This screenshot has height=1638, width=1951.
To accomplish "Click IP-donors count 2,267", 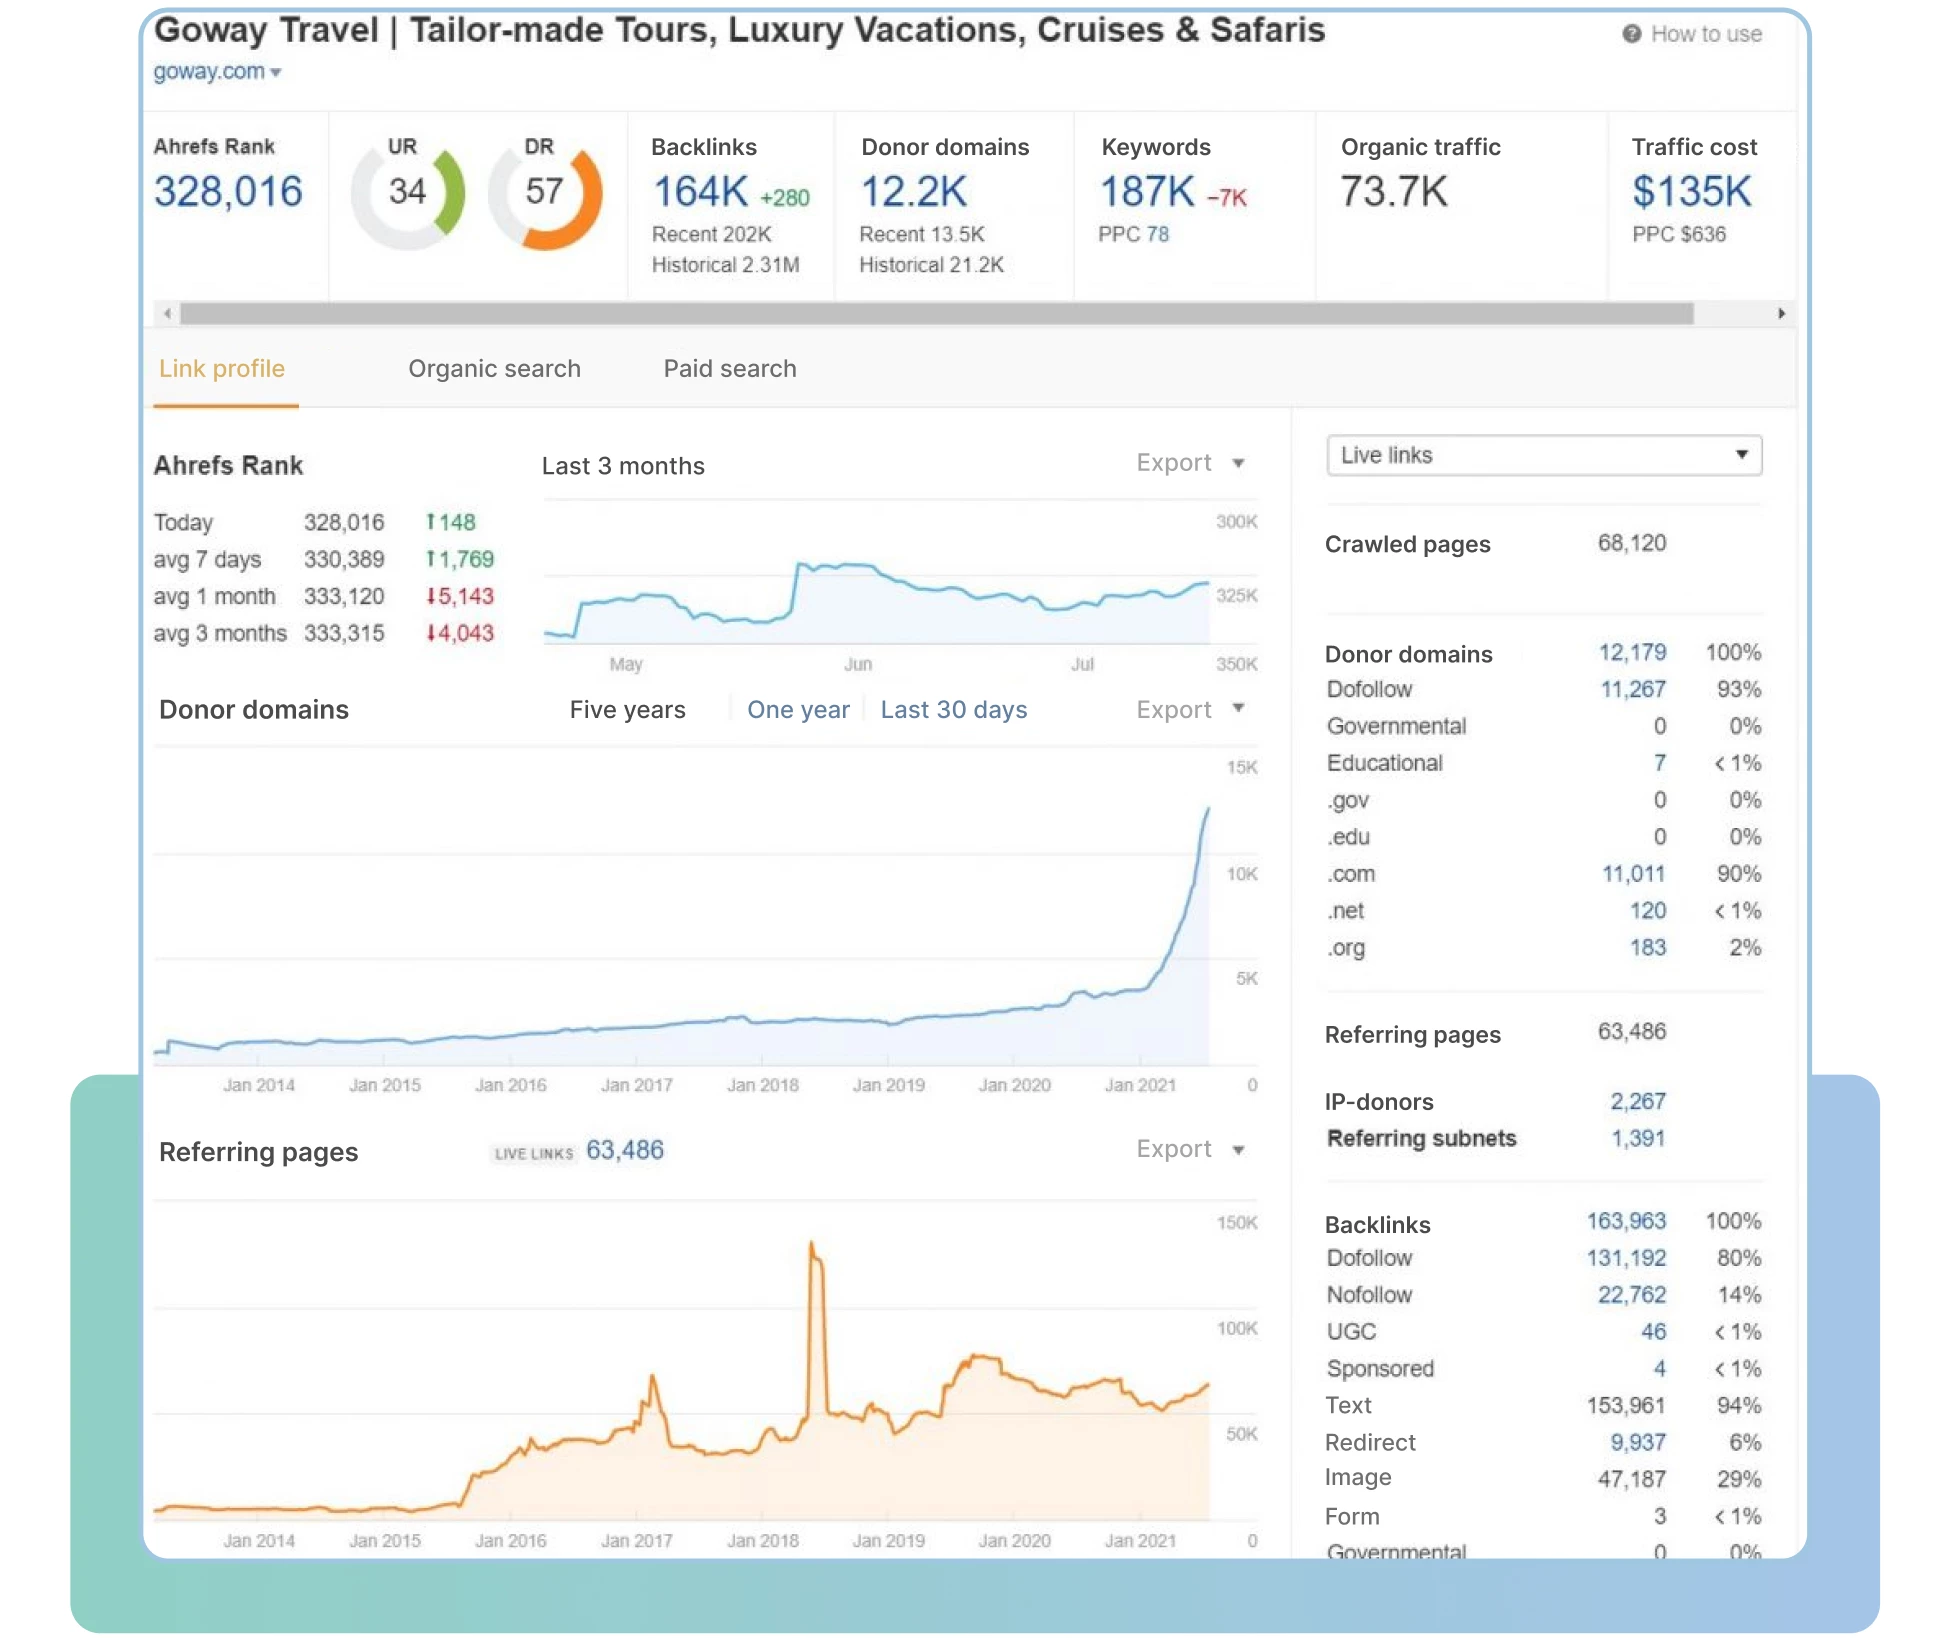I will pyautogui.click(x=1638, y=1102).
